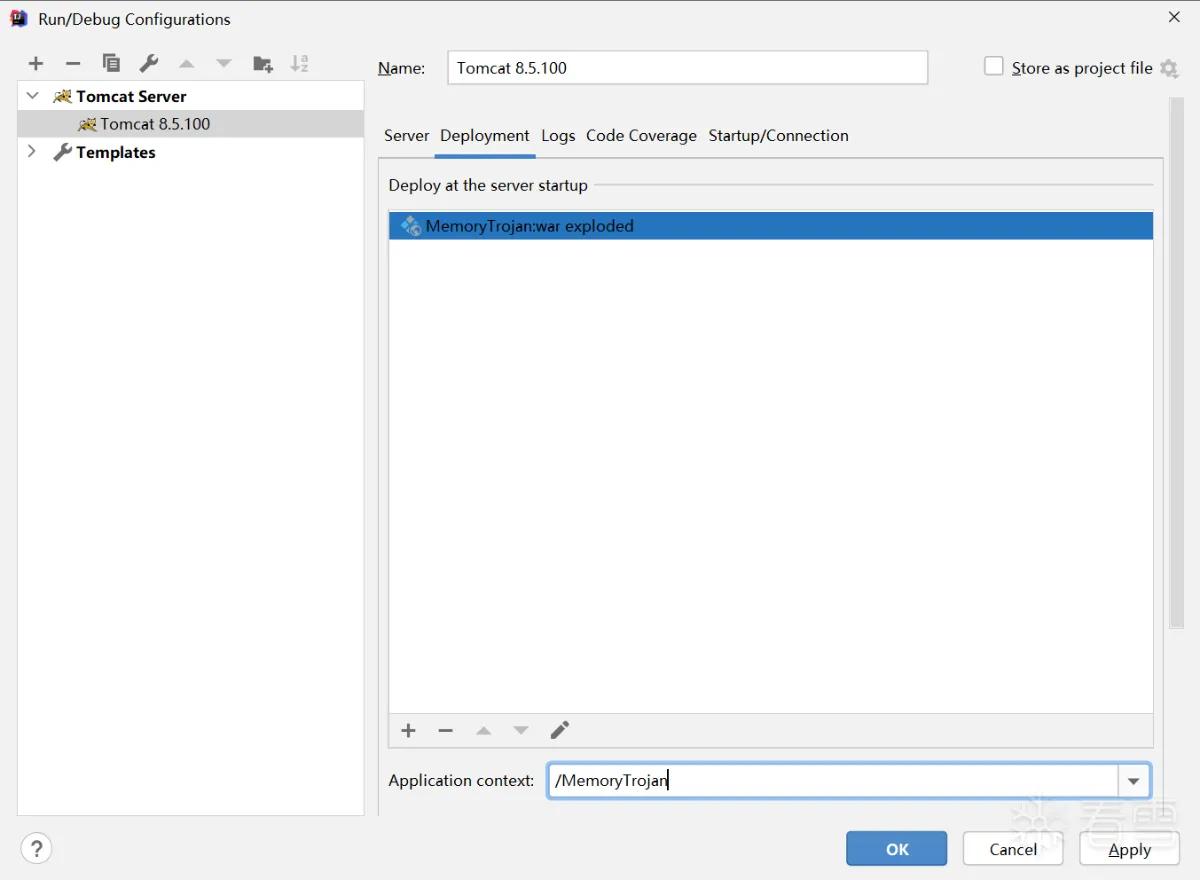Open the Logs tab
The image size is (1200, 880).
coord(558,136)
